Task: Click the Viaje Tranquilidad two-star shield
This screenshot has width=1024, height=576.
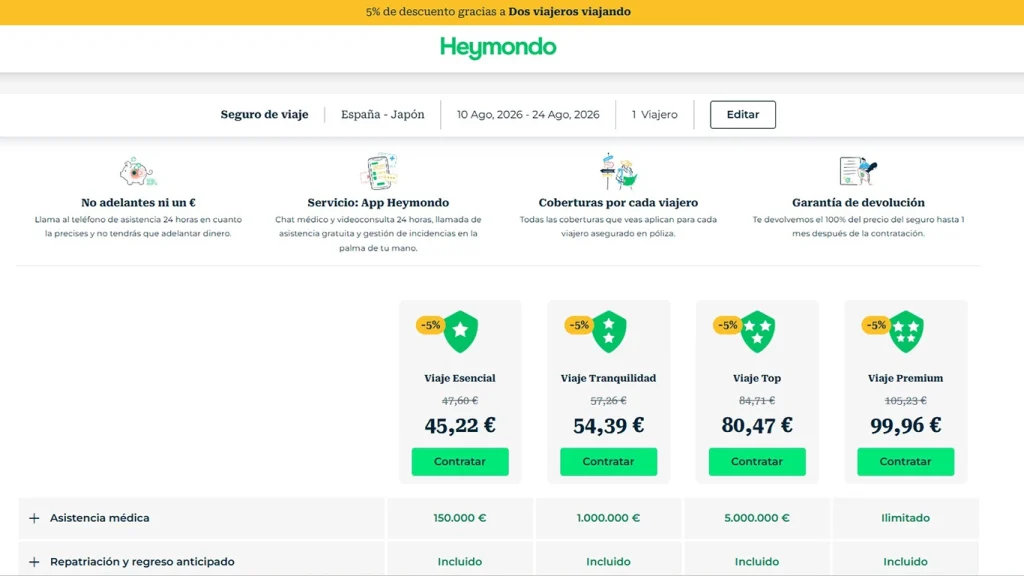Action: 609,332
